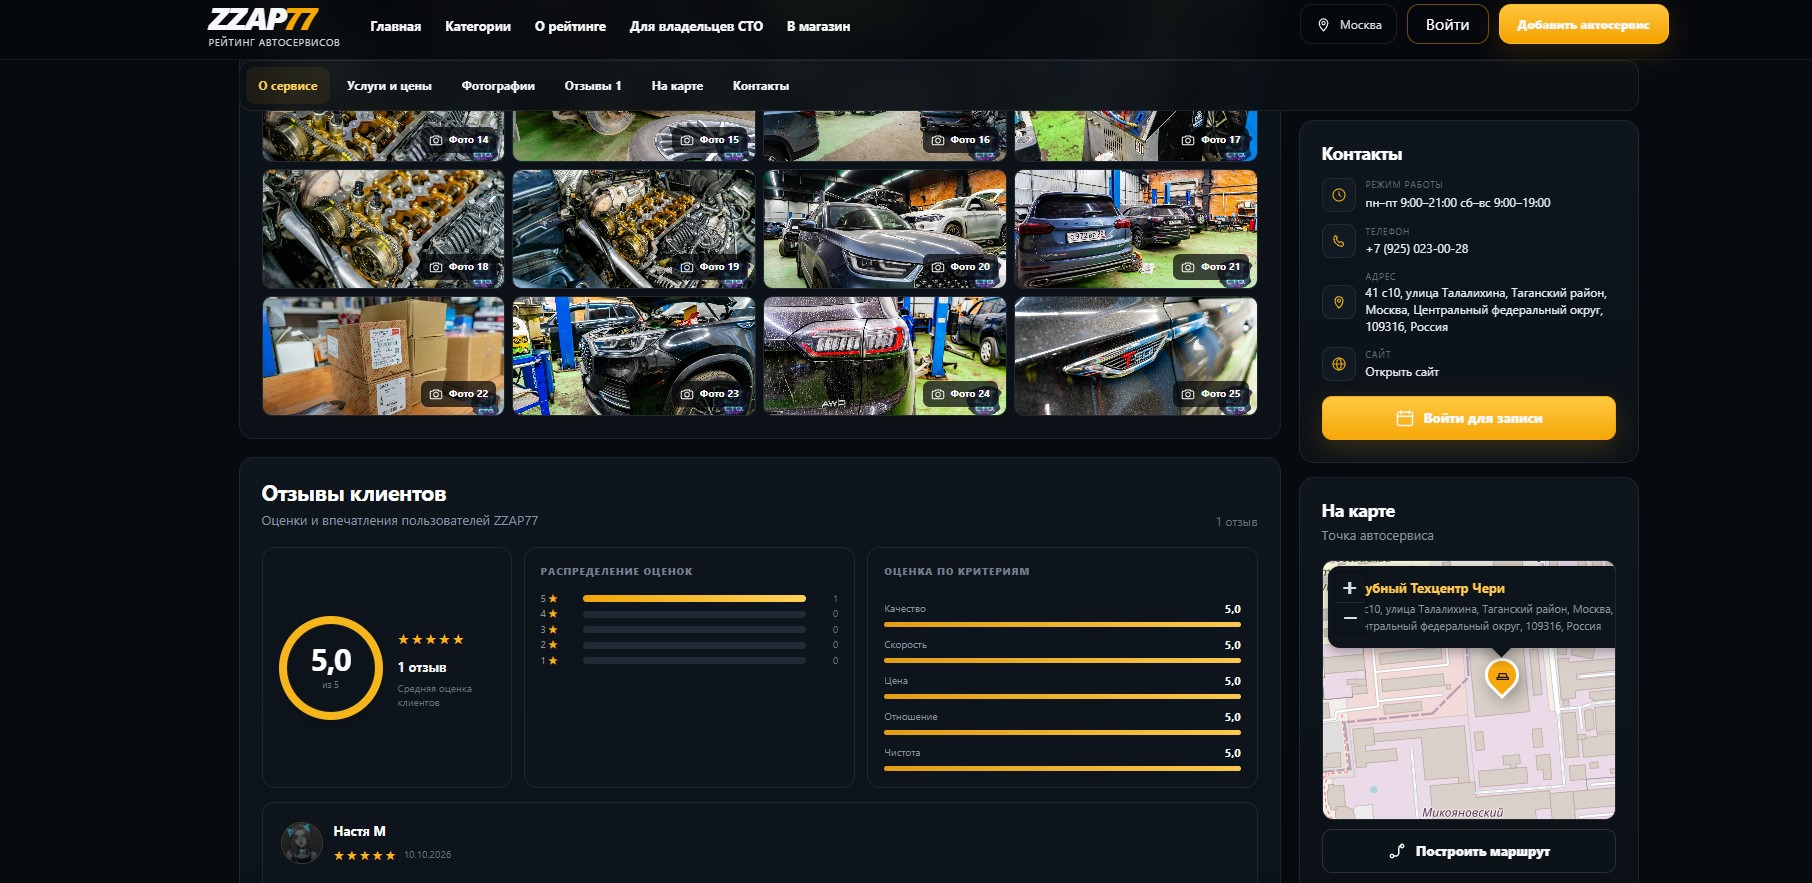The height and width of the screenshot is (883, 1812).
Task: Open the Фото 20 thumbnail
Action: pyautogui.click(x=884, y=229)
